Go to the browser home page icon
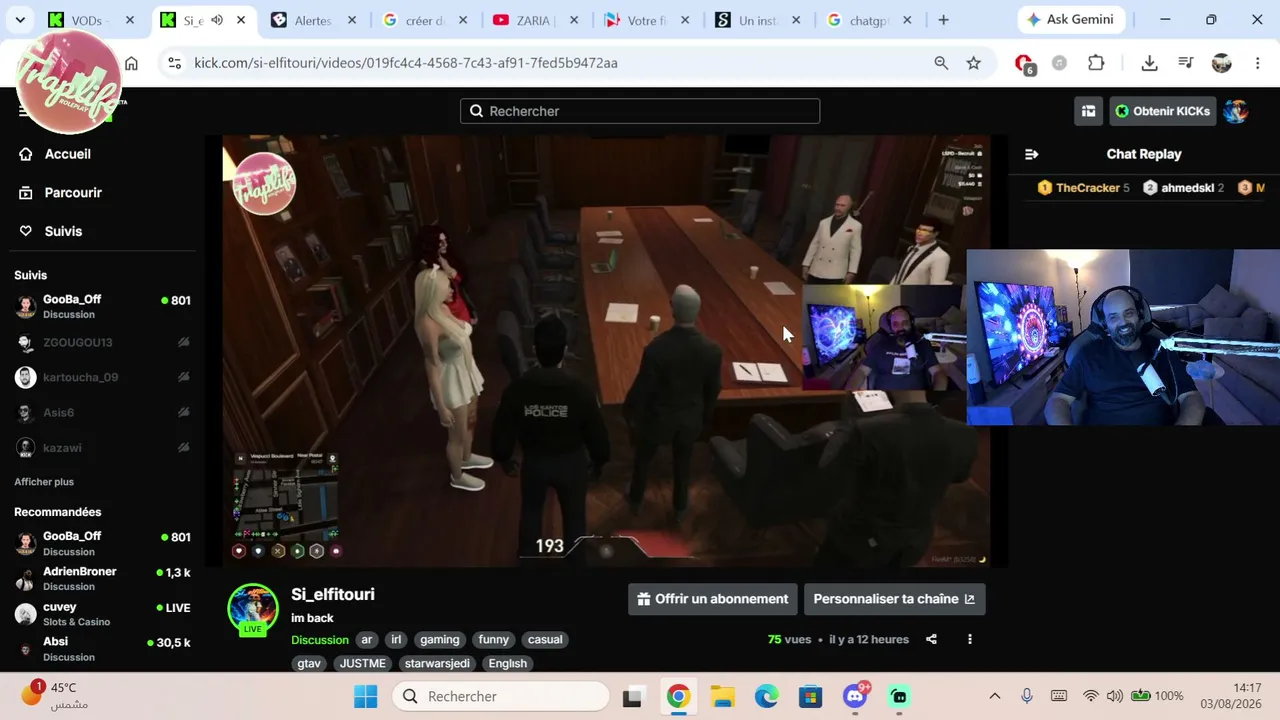 point(131,63)
